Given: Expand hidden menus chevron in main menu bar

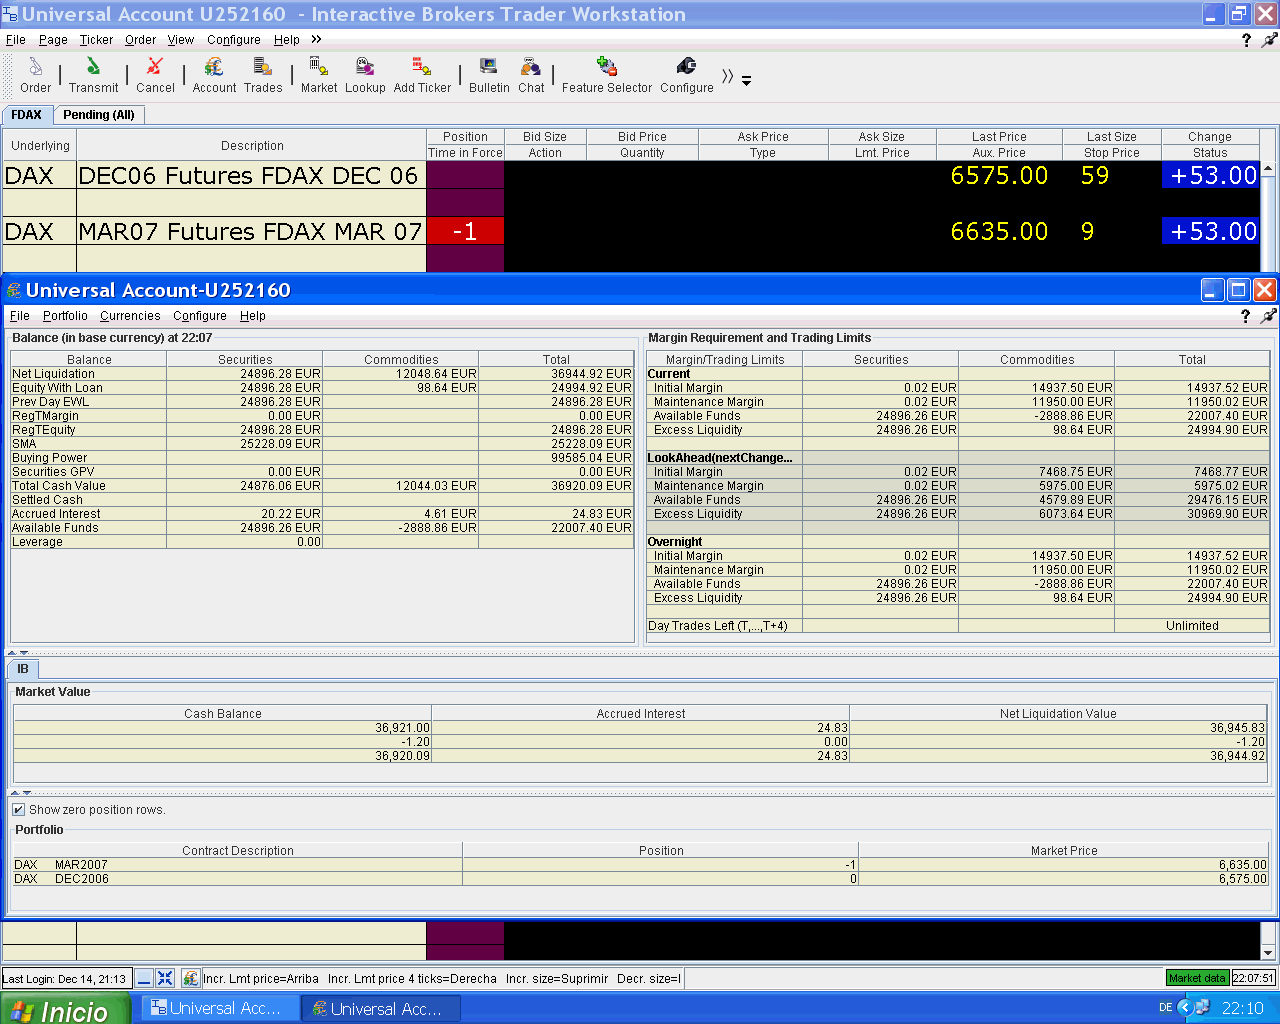Looking at the screenshot, I should coord(316,39).
